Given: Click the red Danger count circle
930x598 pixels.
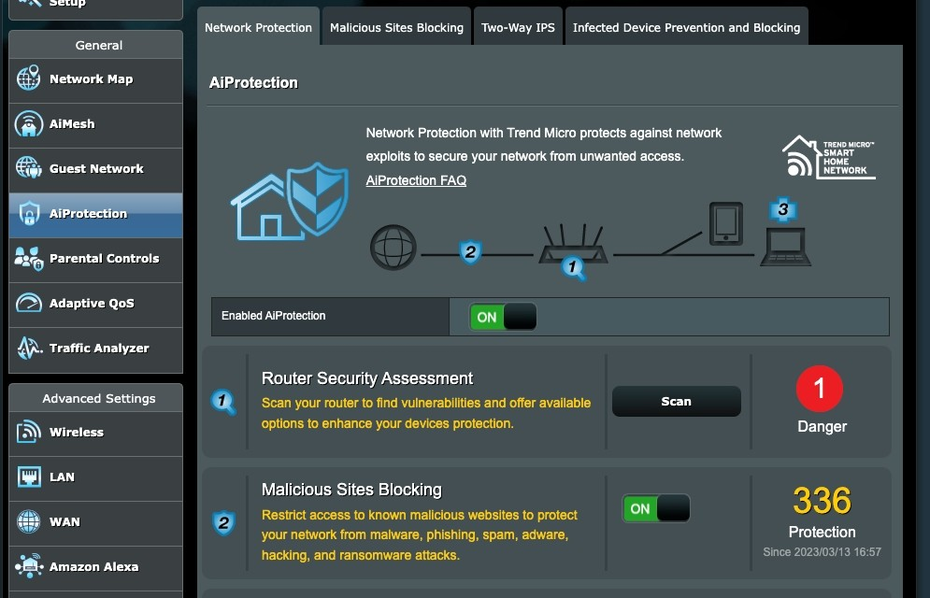Looking at the screenshot, I should coord(820,389).
